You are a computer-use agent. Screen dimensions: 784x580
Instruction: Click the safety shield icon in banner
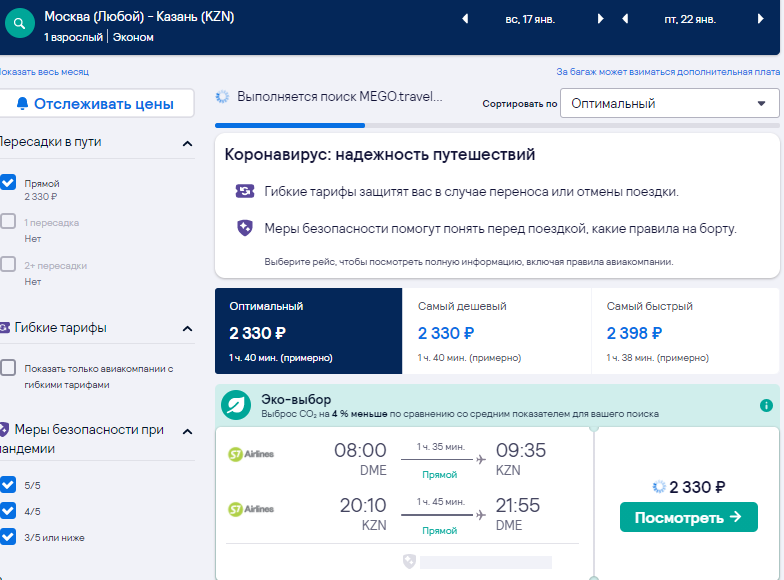tap(245, 228)
